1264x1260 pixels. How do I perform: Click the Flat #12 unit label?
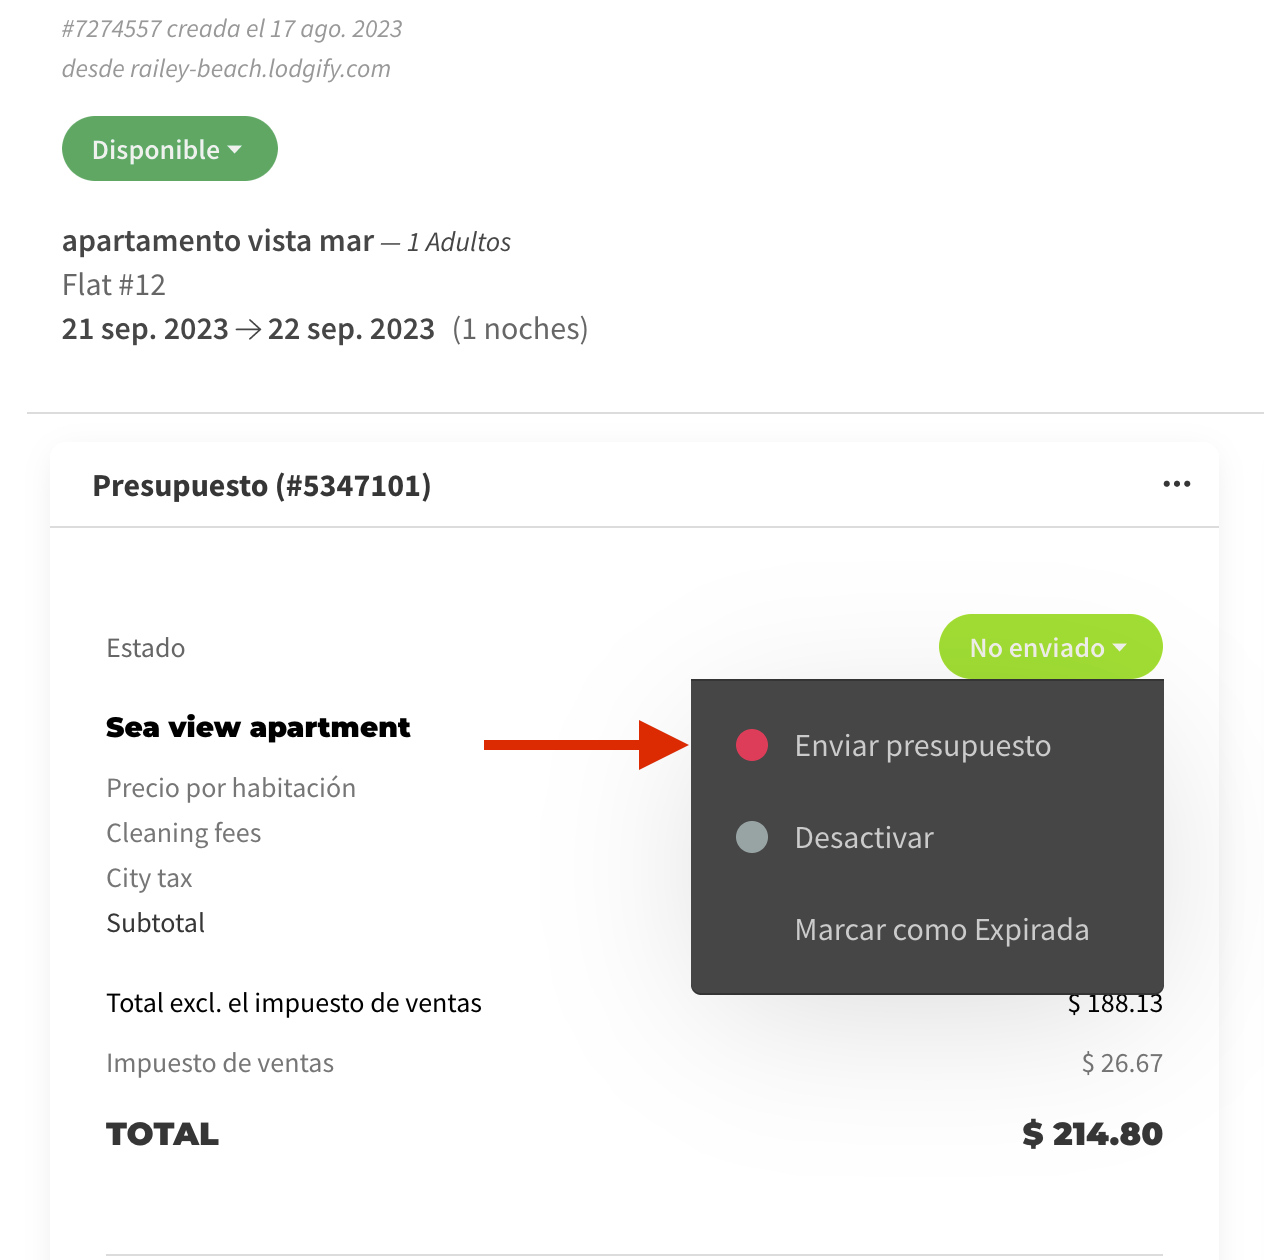114,285
